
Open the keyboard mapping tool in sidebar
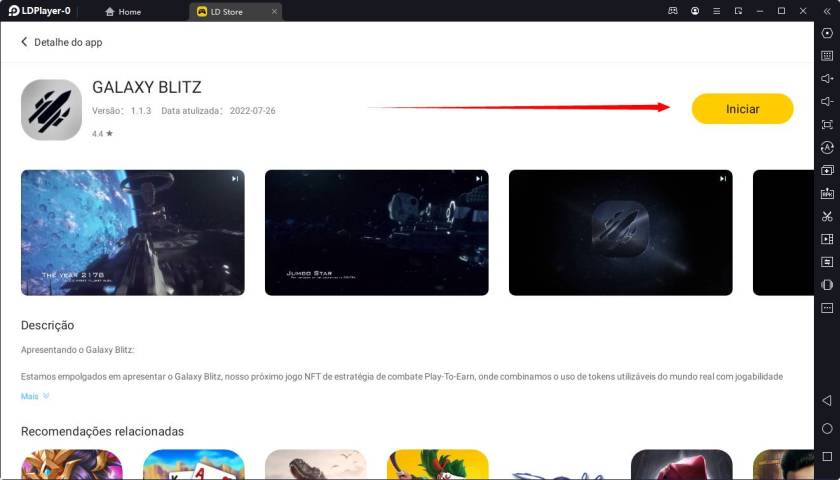827,56
